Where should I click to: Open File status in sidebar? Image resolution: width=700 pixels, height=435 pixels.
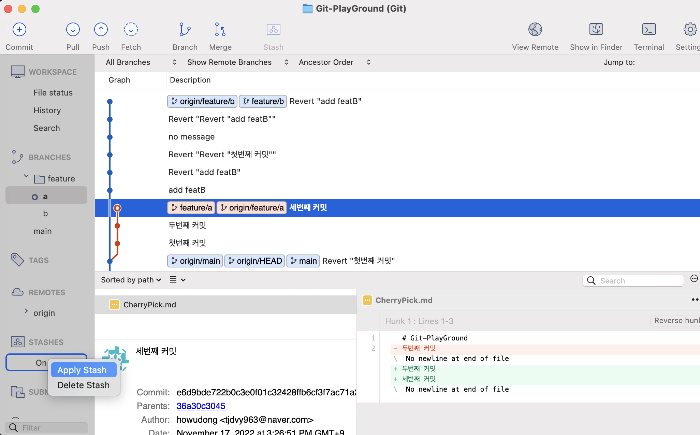[53, 93]
